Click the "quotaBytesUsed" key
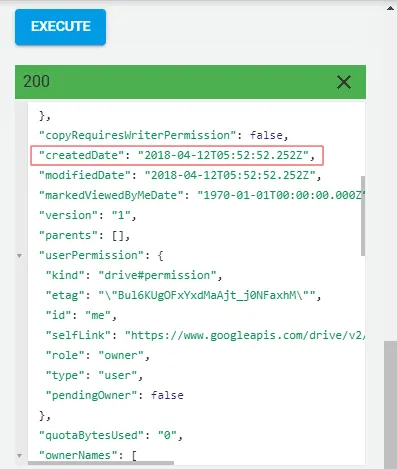397x469 pixels. click(91, 435)
